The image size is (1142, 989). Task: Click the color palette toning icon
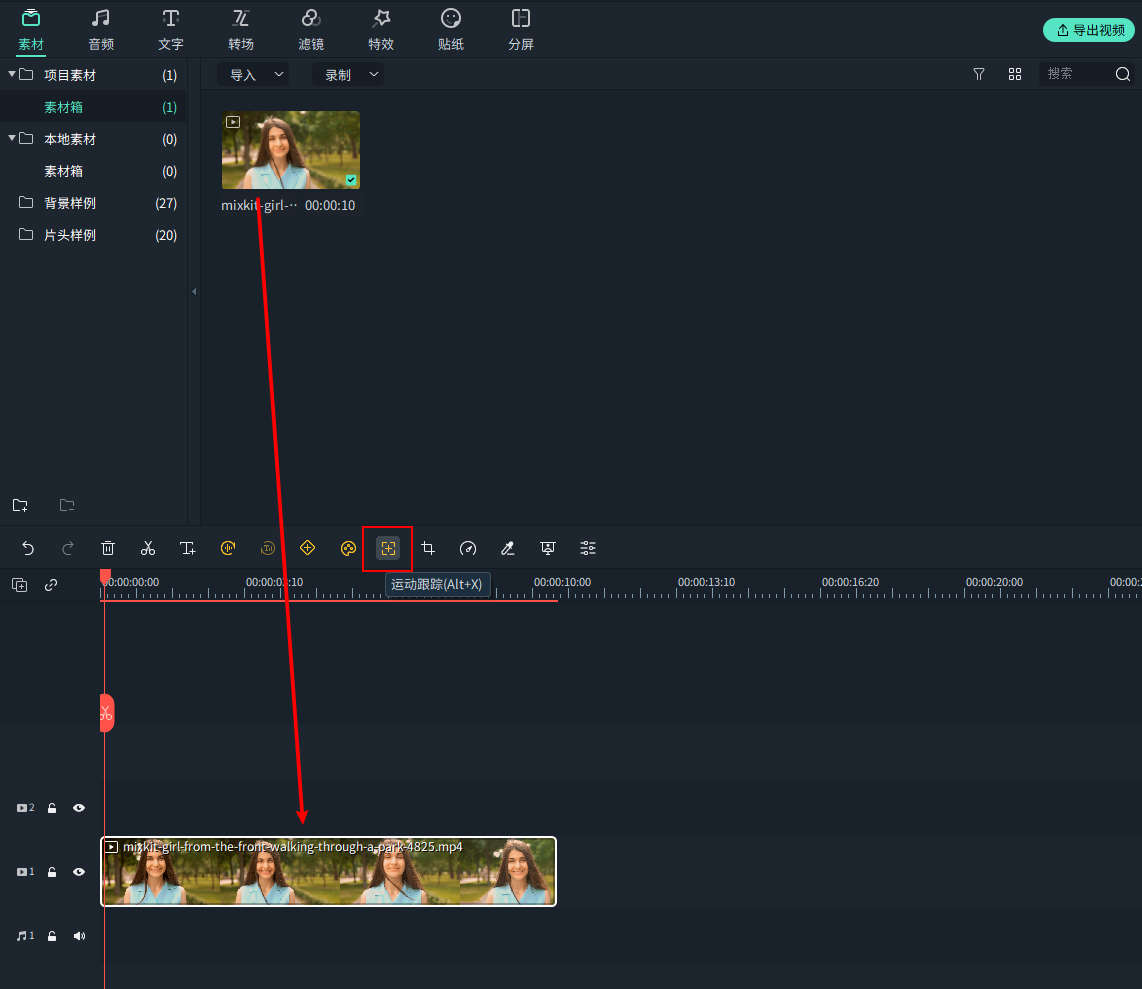coord(348,548)
